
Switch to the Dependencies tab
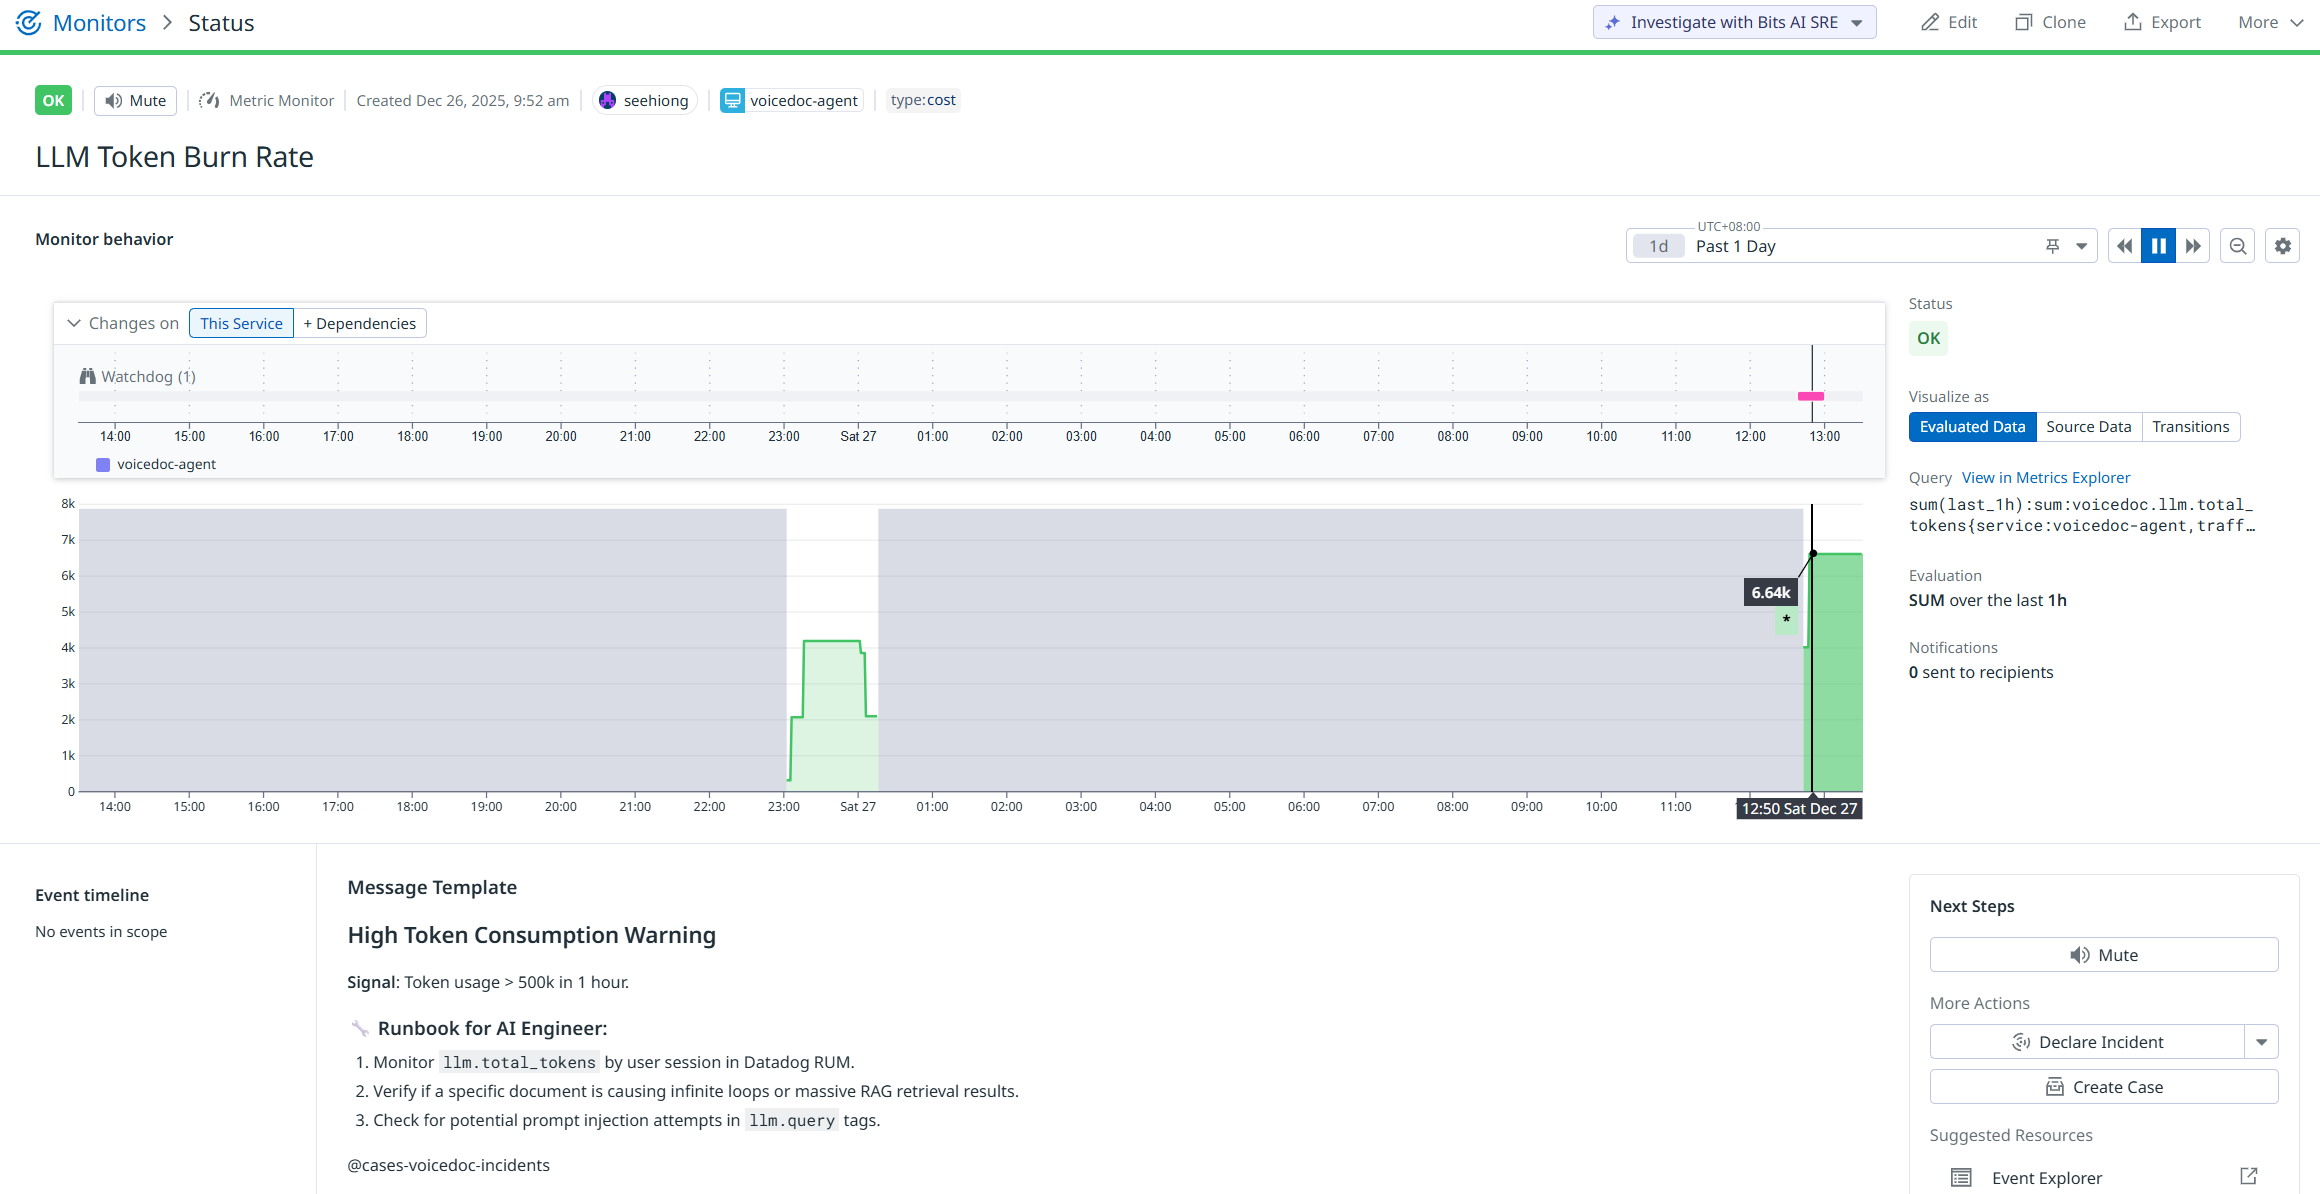pos(359,322)
